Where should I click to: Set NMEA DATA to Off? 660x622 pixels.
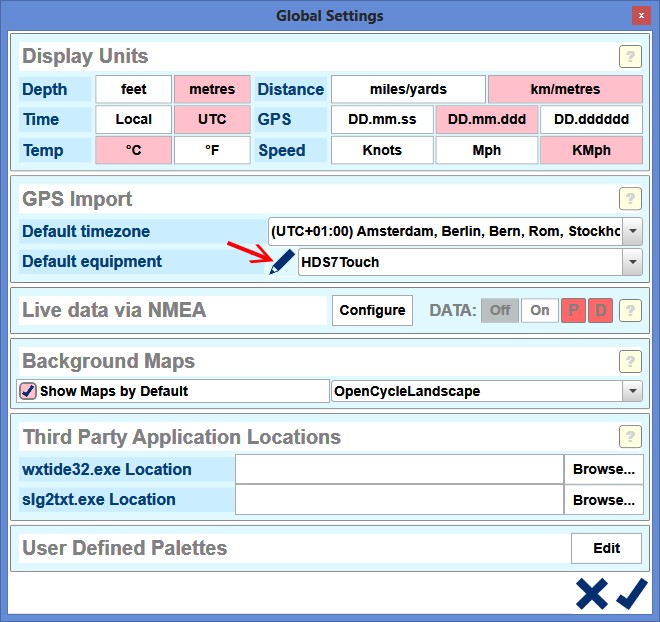pos(500,310)
